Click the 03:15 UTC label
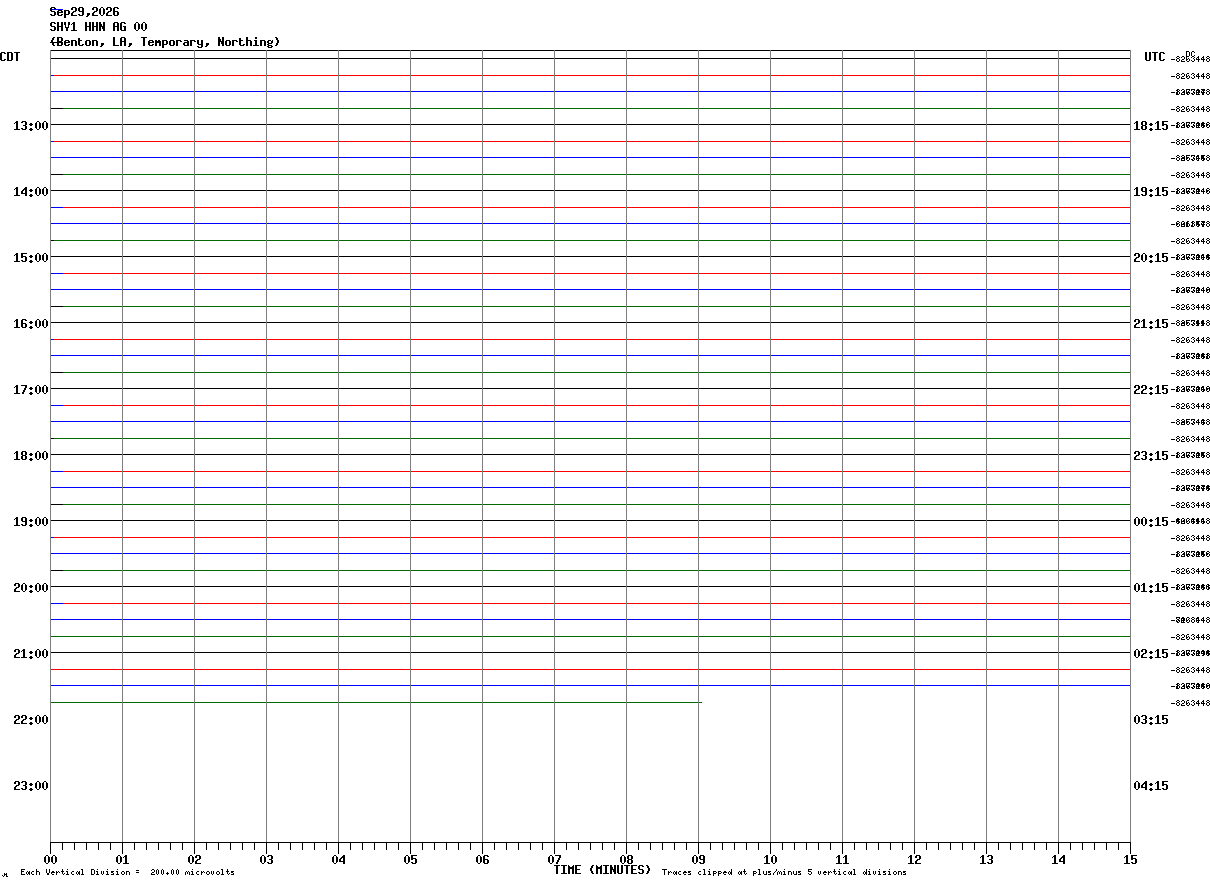Viewport: 1210px width, 886px height. 1150,719
